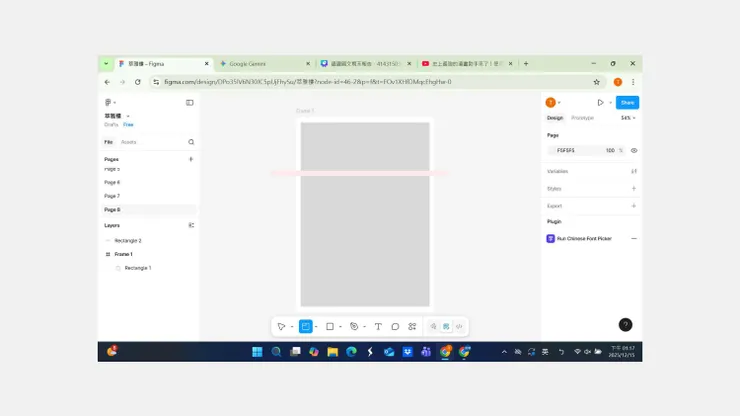Open Pen tool options dropdown arrow
740x416 pixels.
pyautogui.click(x=364, y=327)
